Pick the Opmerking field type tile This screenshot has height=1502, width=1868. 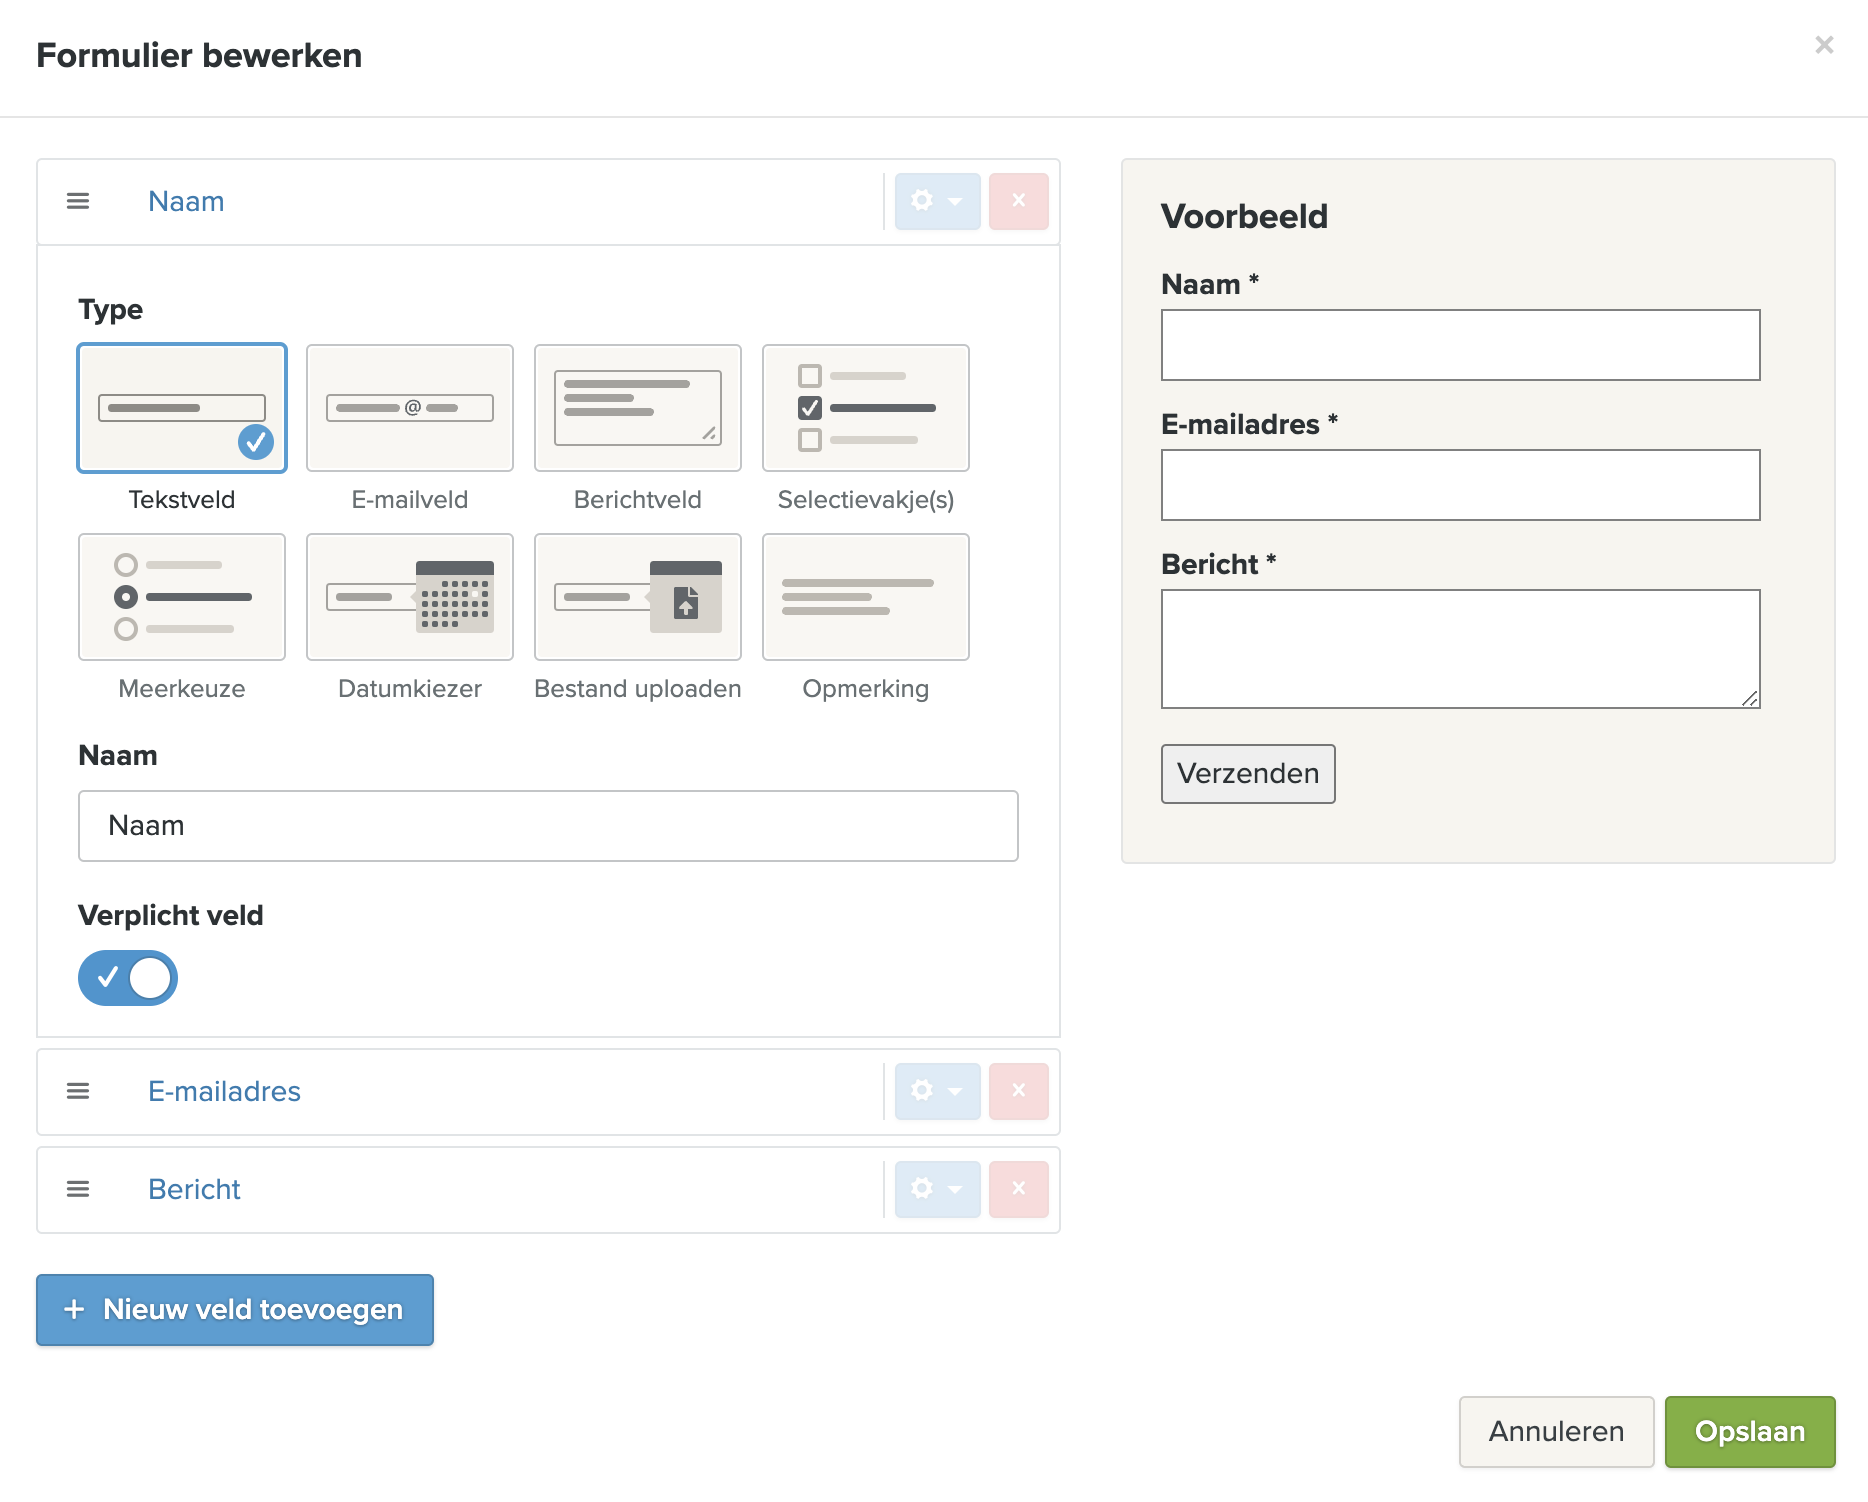(x=865, y=597)
